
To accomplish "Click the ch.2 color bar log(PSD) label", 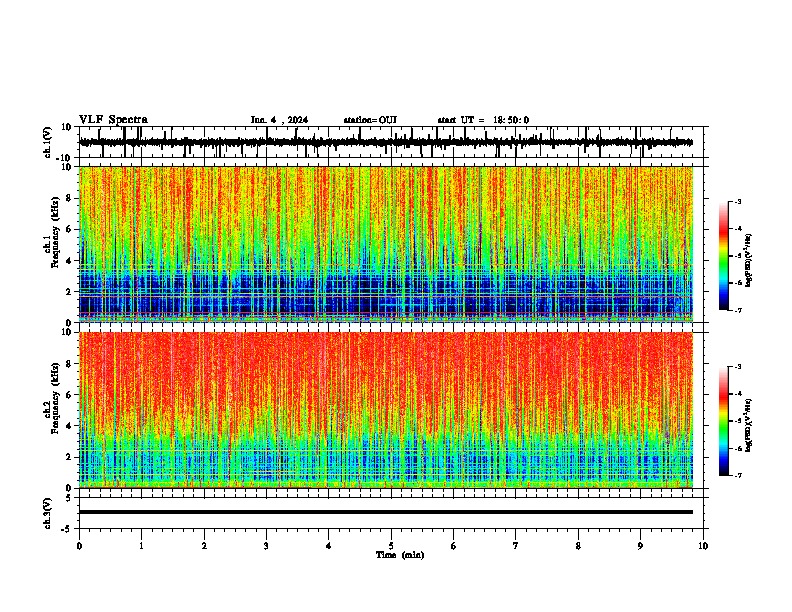I will click(x=749, y=425).
